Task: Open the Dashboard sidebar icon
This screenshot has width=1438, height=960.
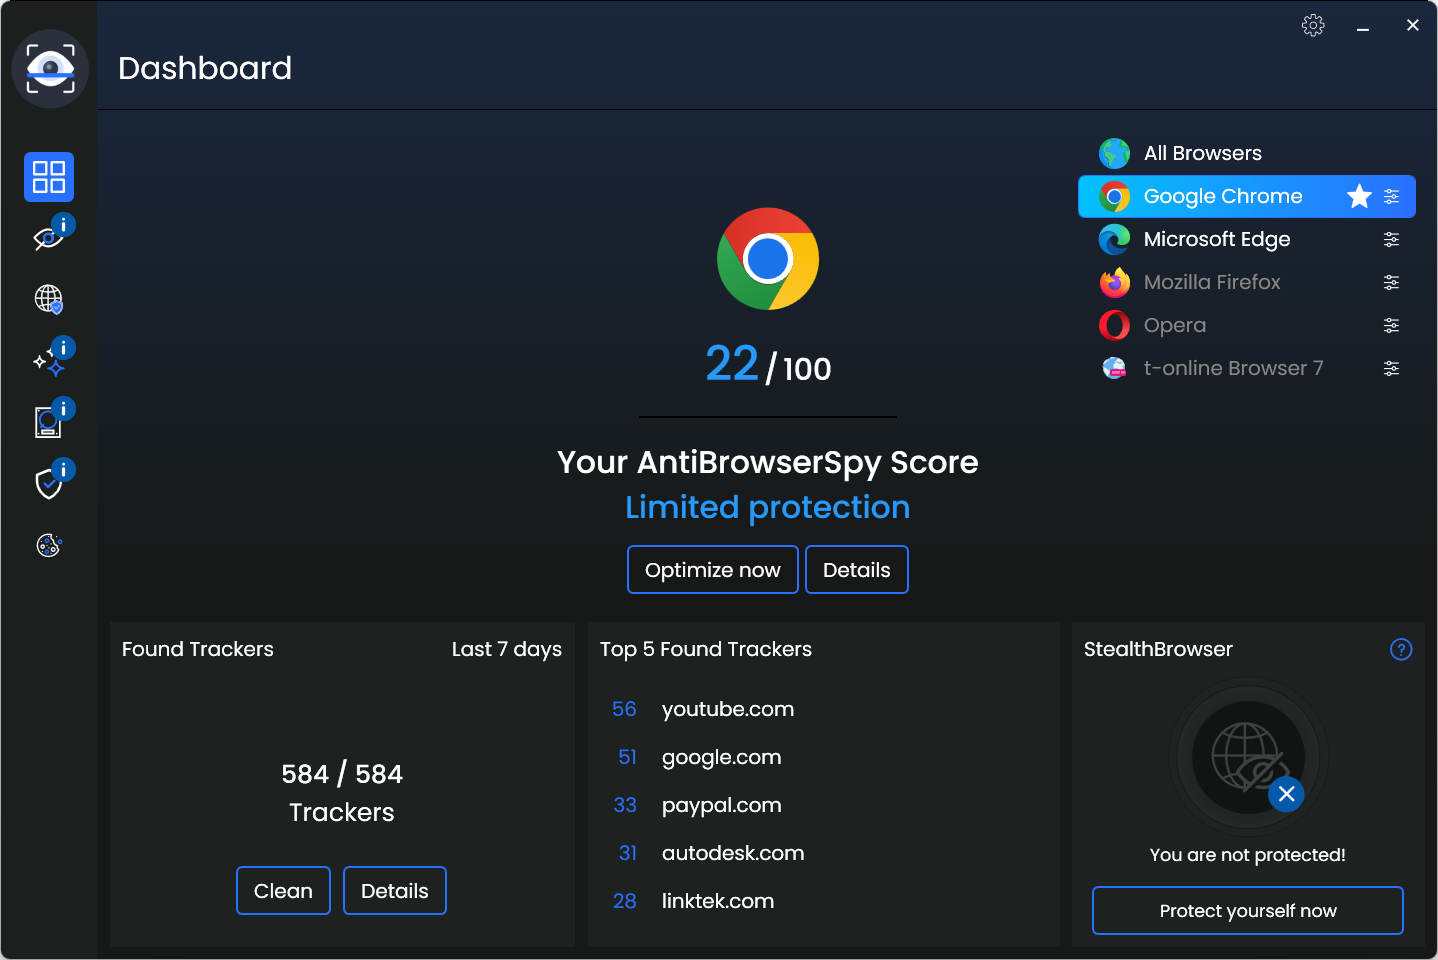Action: point(49,177)
